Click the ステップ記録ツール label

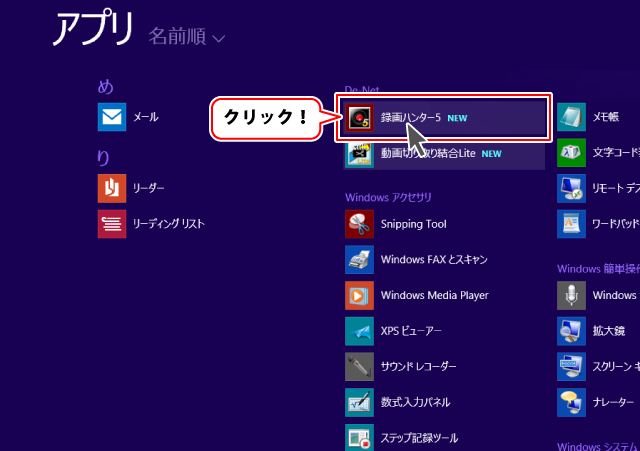click(x=420, y=438)
